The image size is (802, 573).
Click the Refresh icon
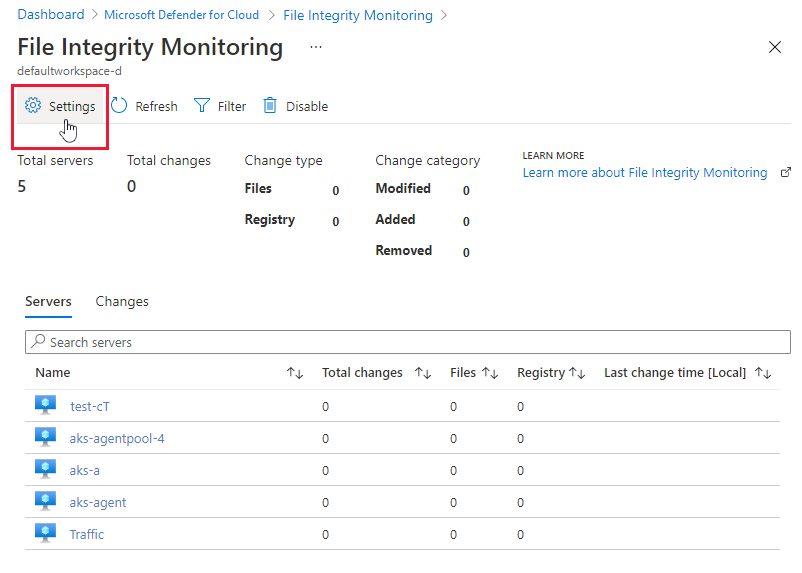(x=119, y=106)
